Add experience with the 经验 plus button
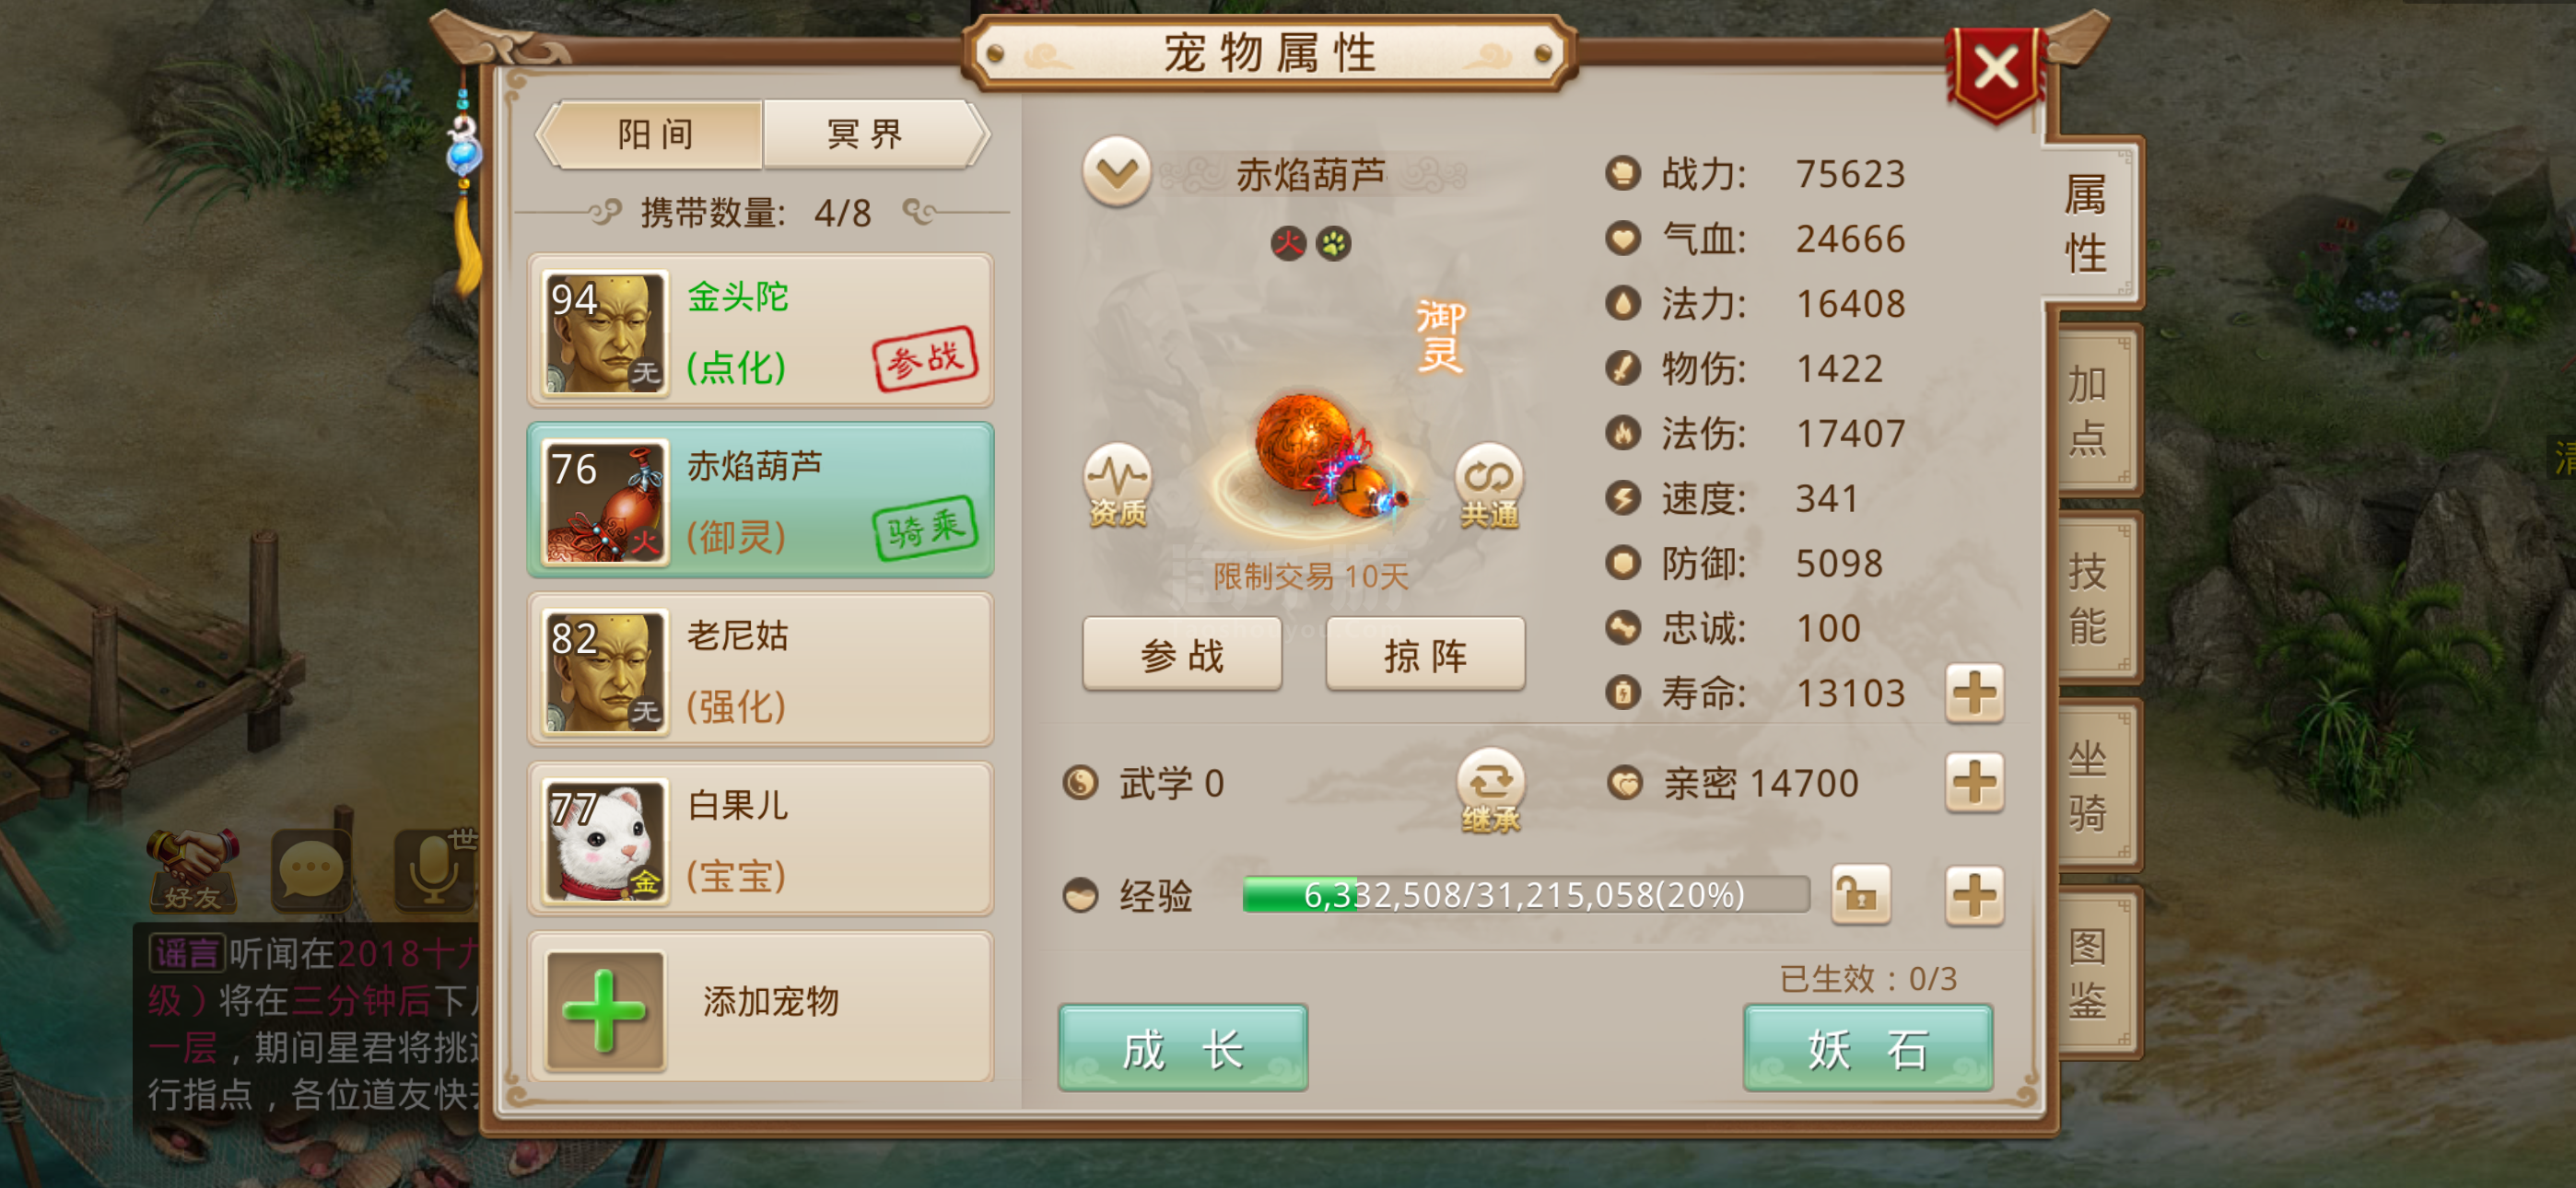 (1974, 894)
